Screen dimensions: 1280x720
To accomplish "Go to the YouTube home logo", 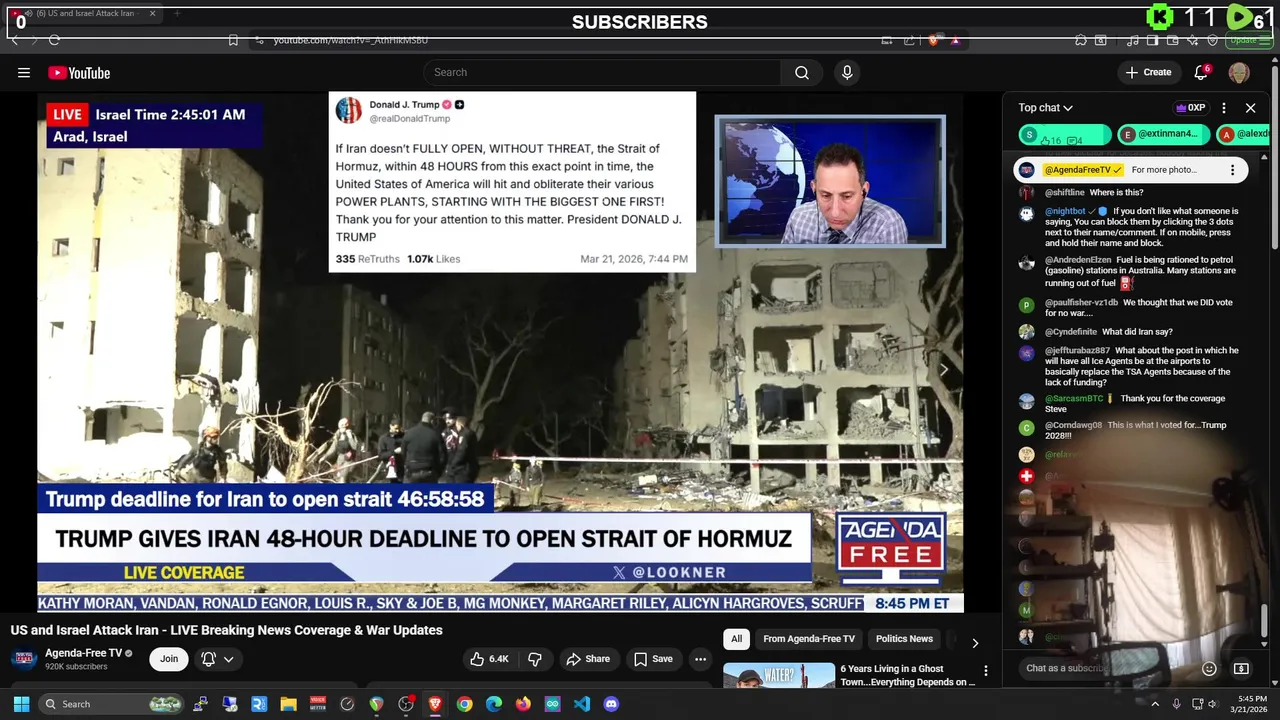I will click(x=79, y=72).
